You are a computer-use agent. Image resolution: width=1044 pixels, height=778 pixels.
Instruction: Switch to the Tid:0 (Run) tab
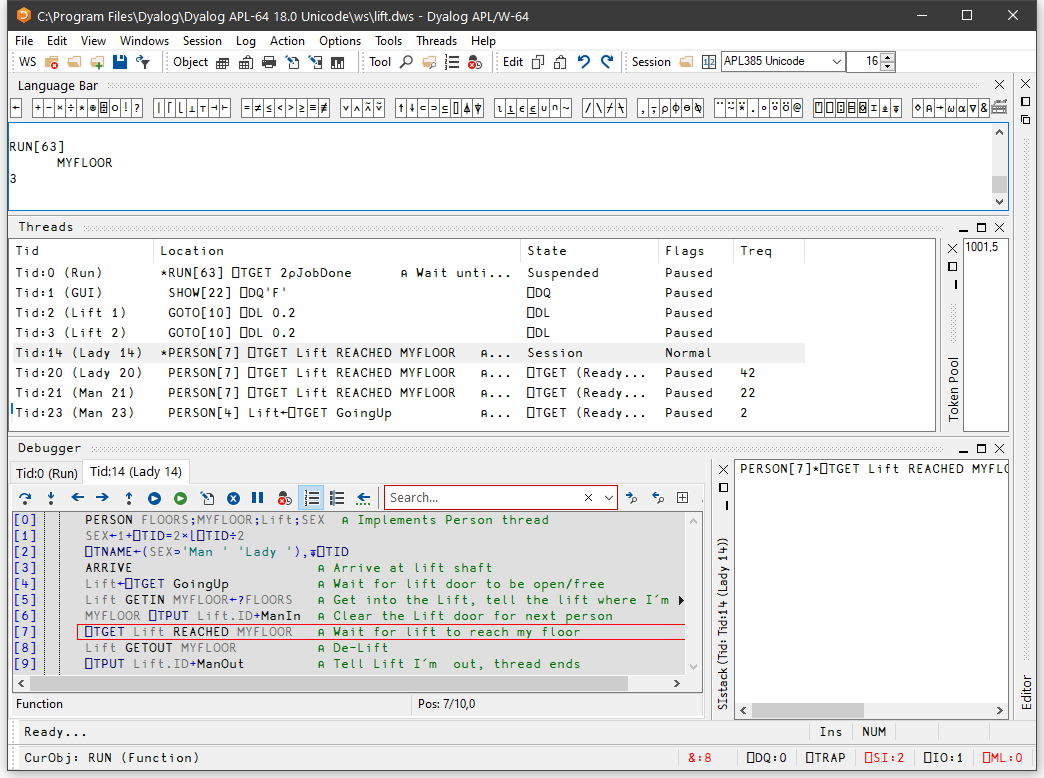(x=46, y=472)
